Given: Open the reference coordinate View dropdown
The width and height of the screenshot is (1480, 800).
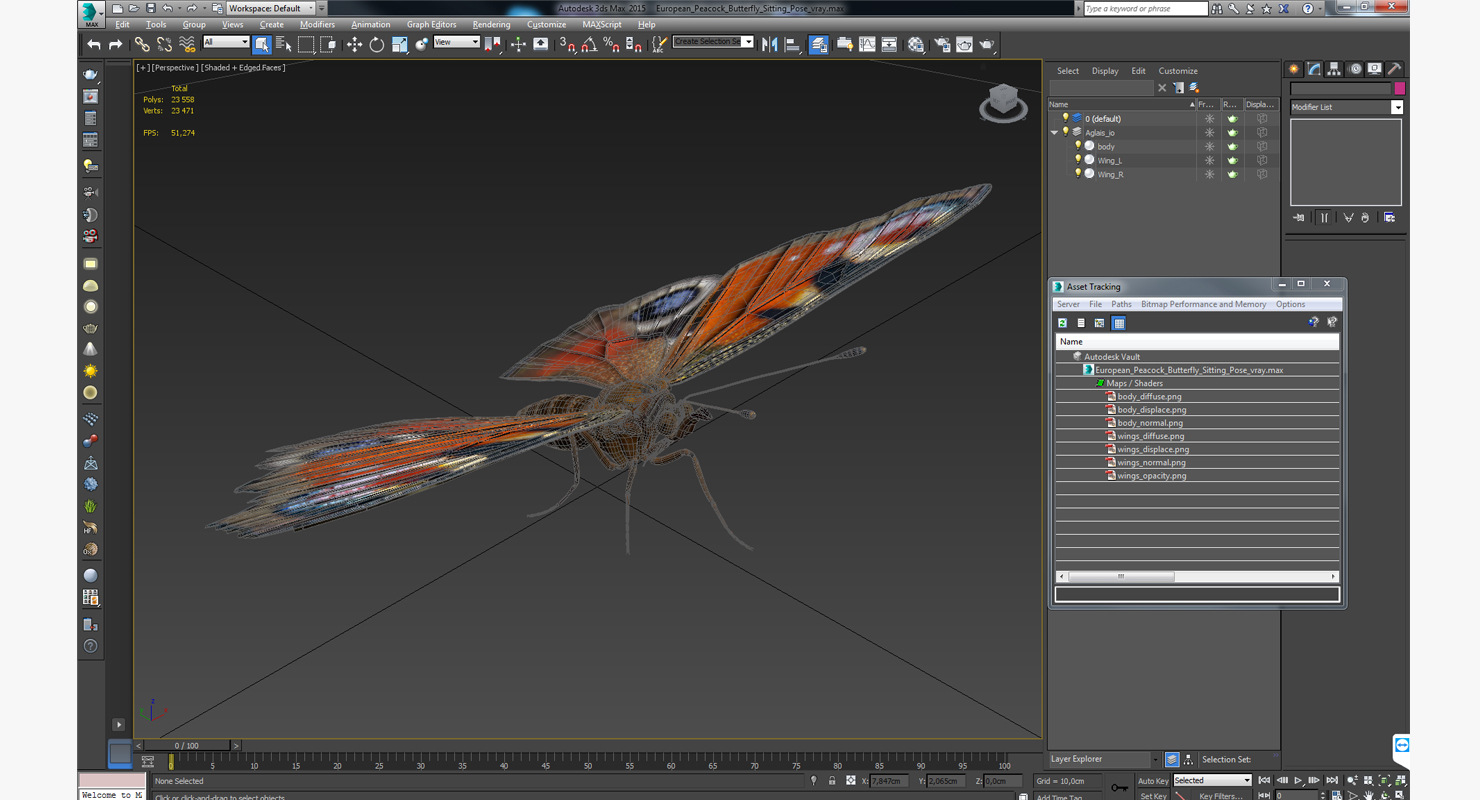Looking at the screenshot, I should (x=456, y=42).
